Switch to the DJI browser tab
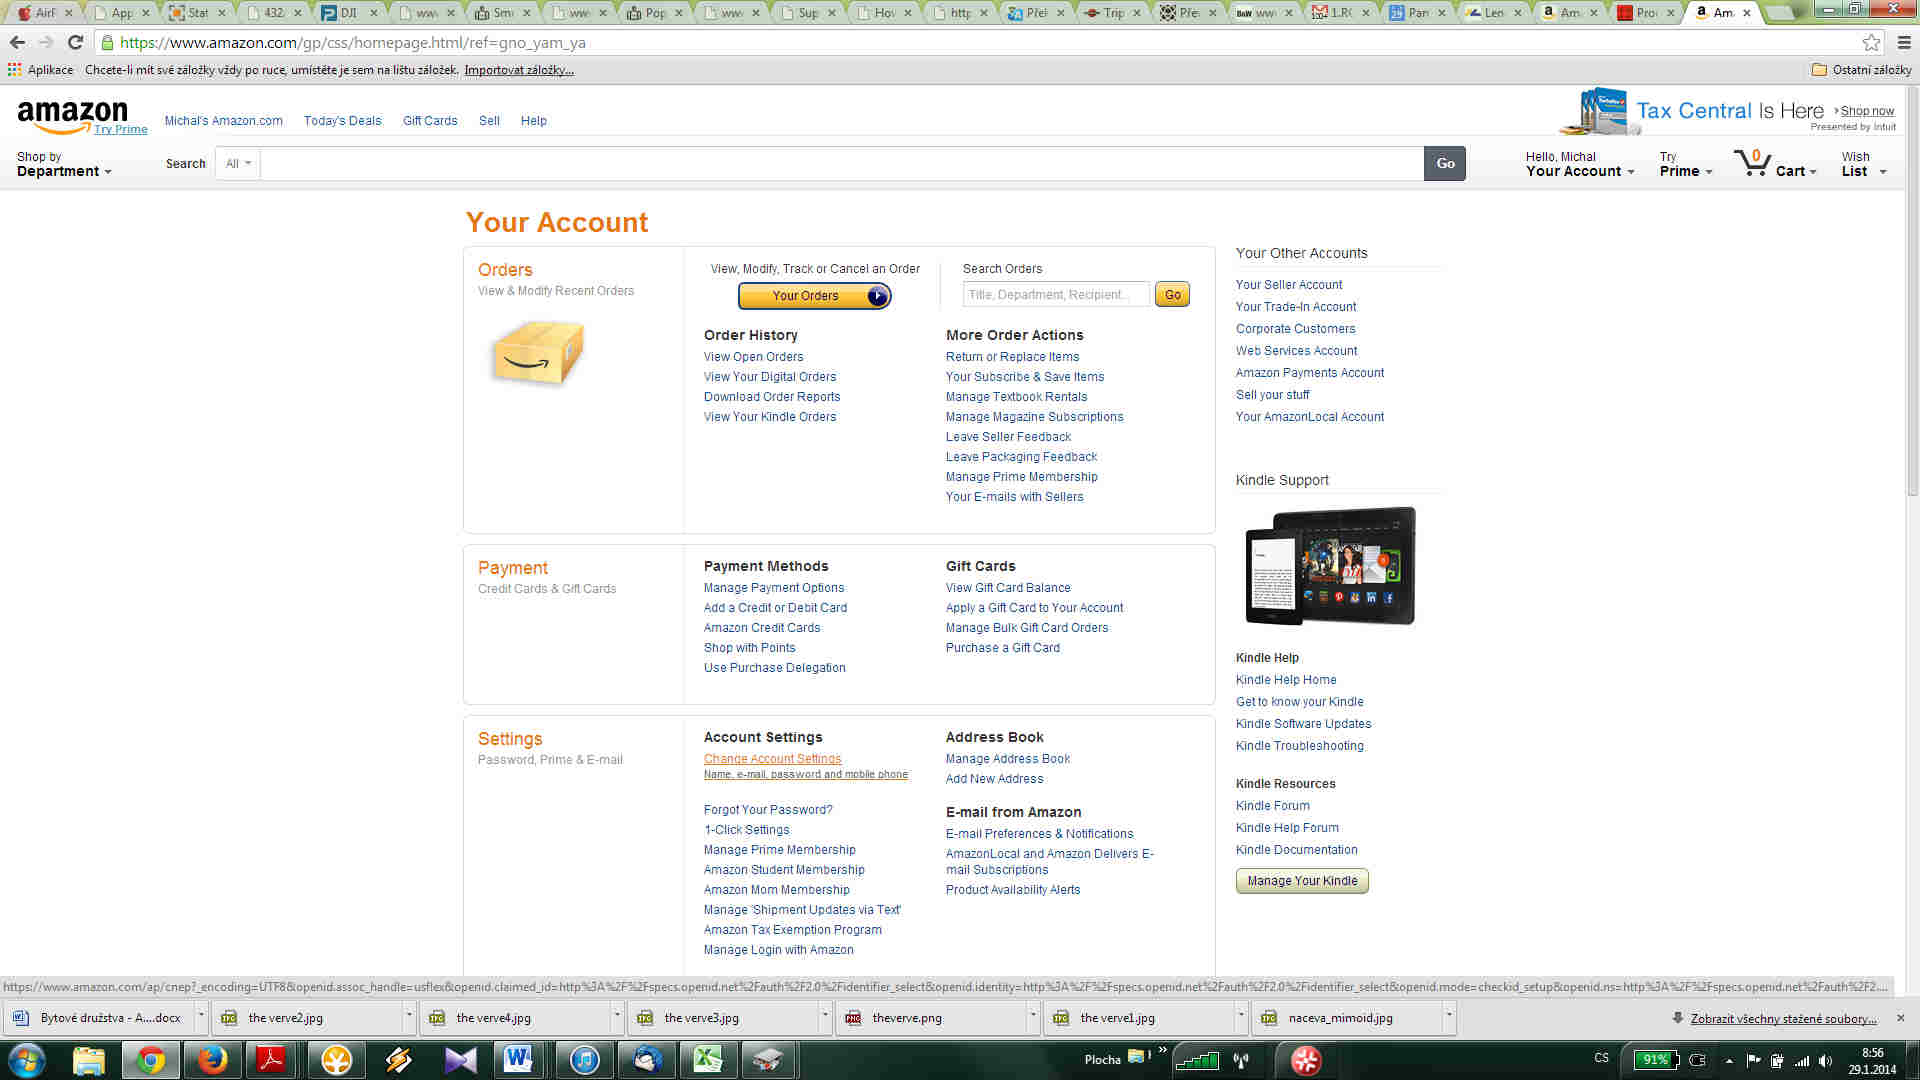This screenshot has height=1080, width=1920. (348, 13)
